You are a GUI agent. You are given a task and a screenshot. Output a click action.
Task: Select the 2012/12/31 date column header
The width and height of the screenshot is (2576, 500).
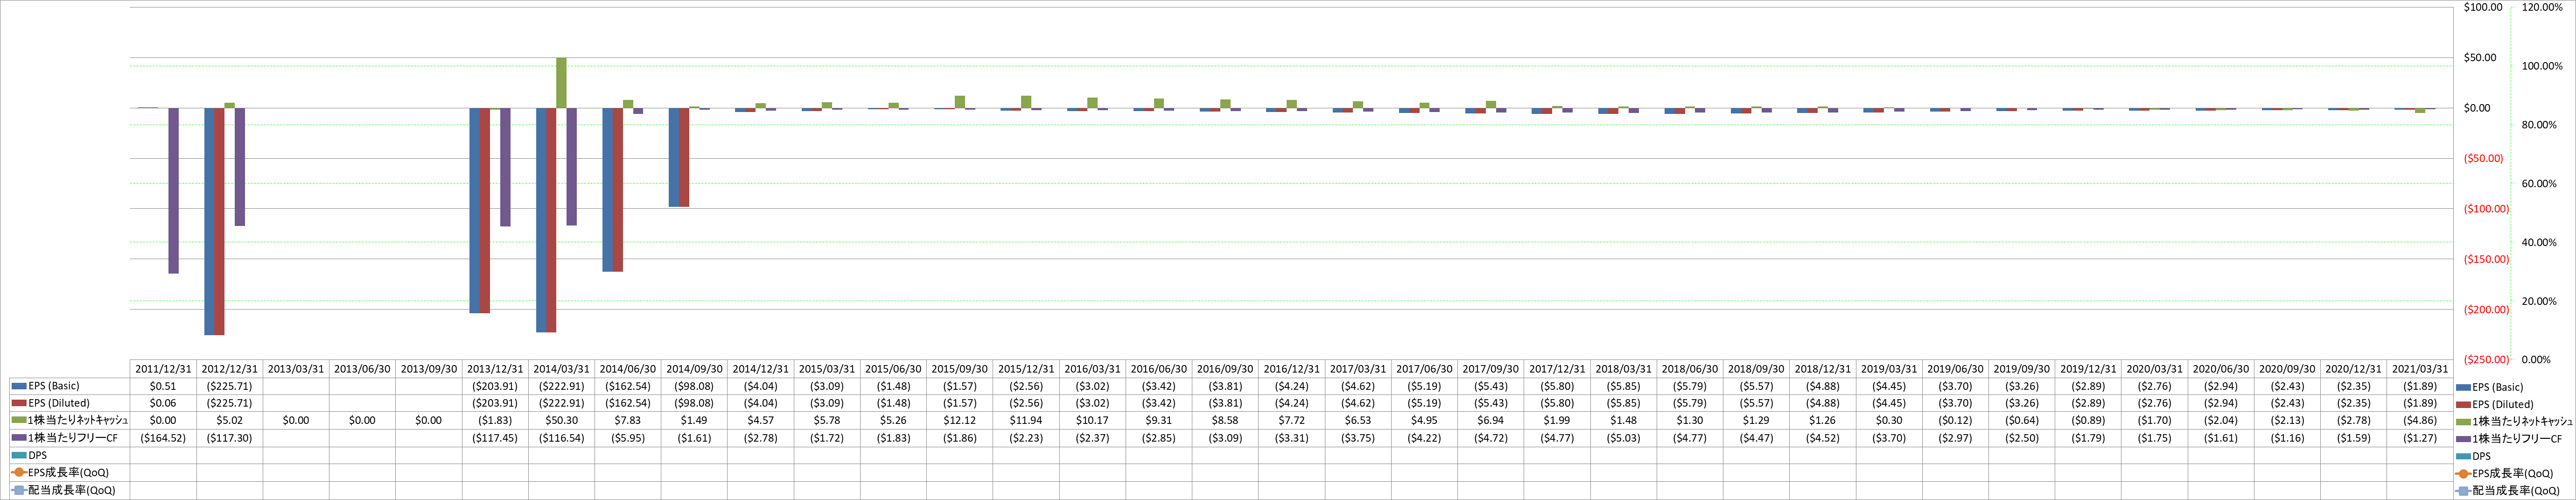pyautogui.click(x=230, y=369)
